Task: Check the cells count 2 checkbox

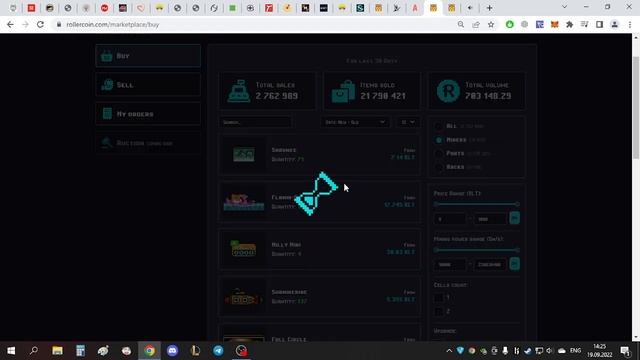Action: pyautogui.click(x=439, y=311)
